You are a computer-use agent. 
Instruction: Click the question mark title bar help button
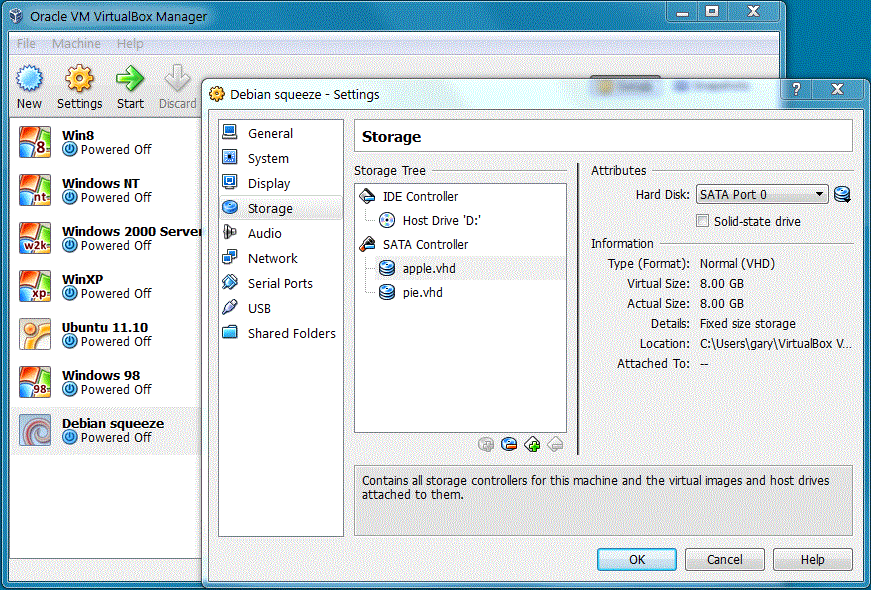click(x=796, y=89)
